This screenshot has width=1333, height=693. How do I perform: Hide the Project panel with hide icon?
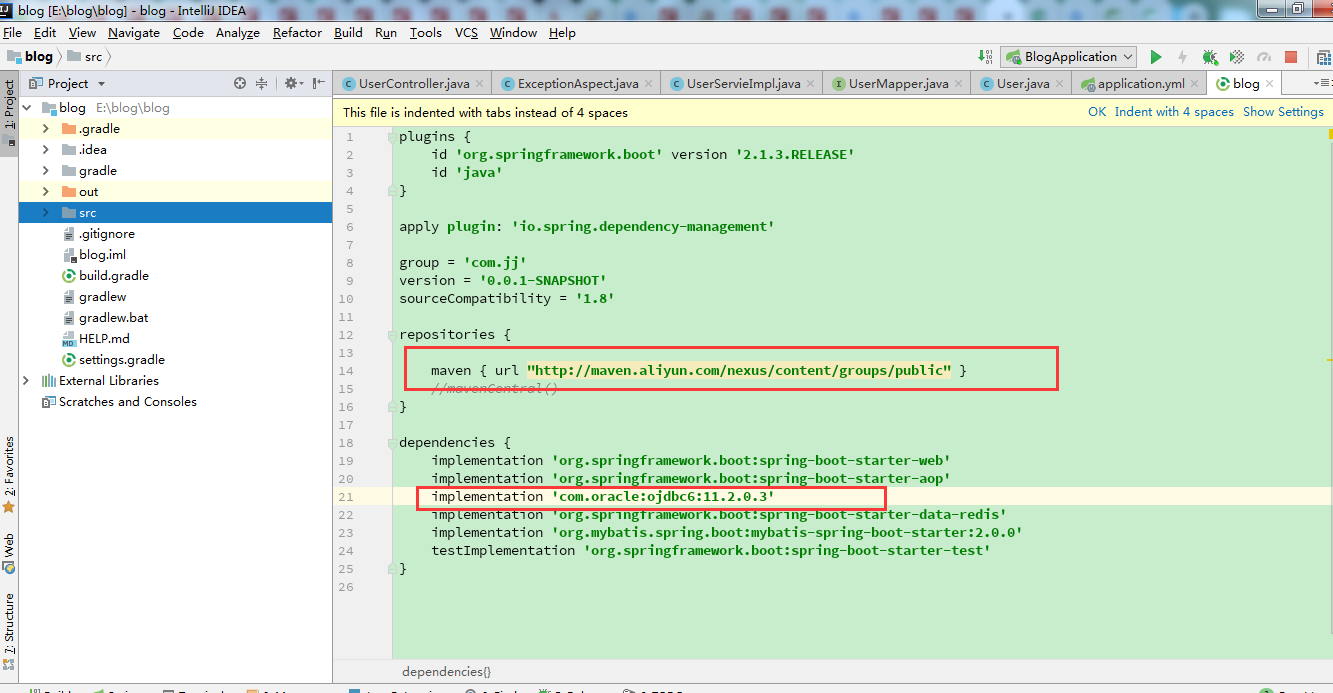(319, 83)
